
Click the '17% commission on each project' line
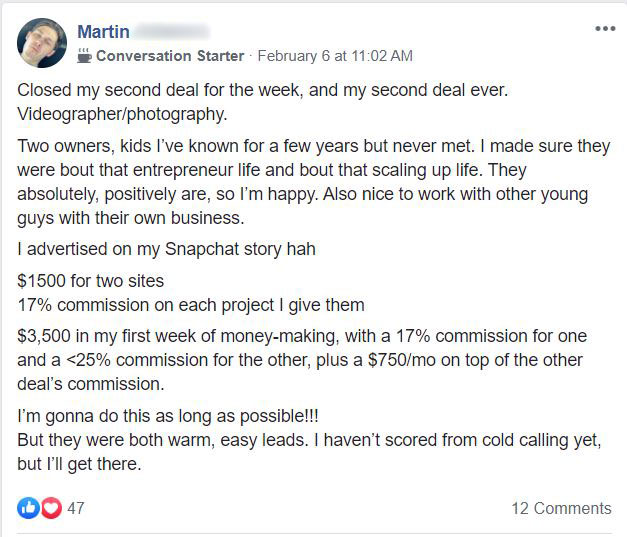[191, 305]
